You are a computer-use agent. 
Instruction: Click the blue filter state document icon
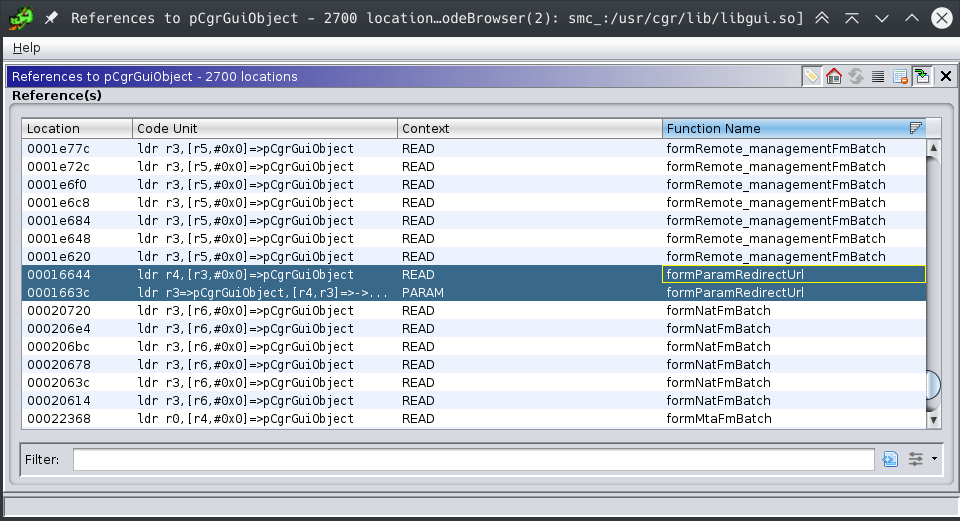[891, 459]
